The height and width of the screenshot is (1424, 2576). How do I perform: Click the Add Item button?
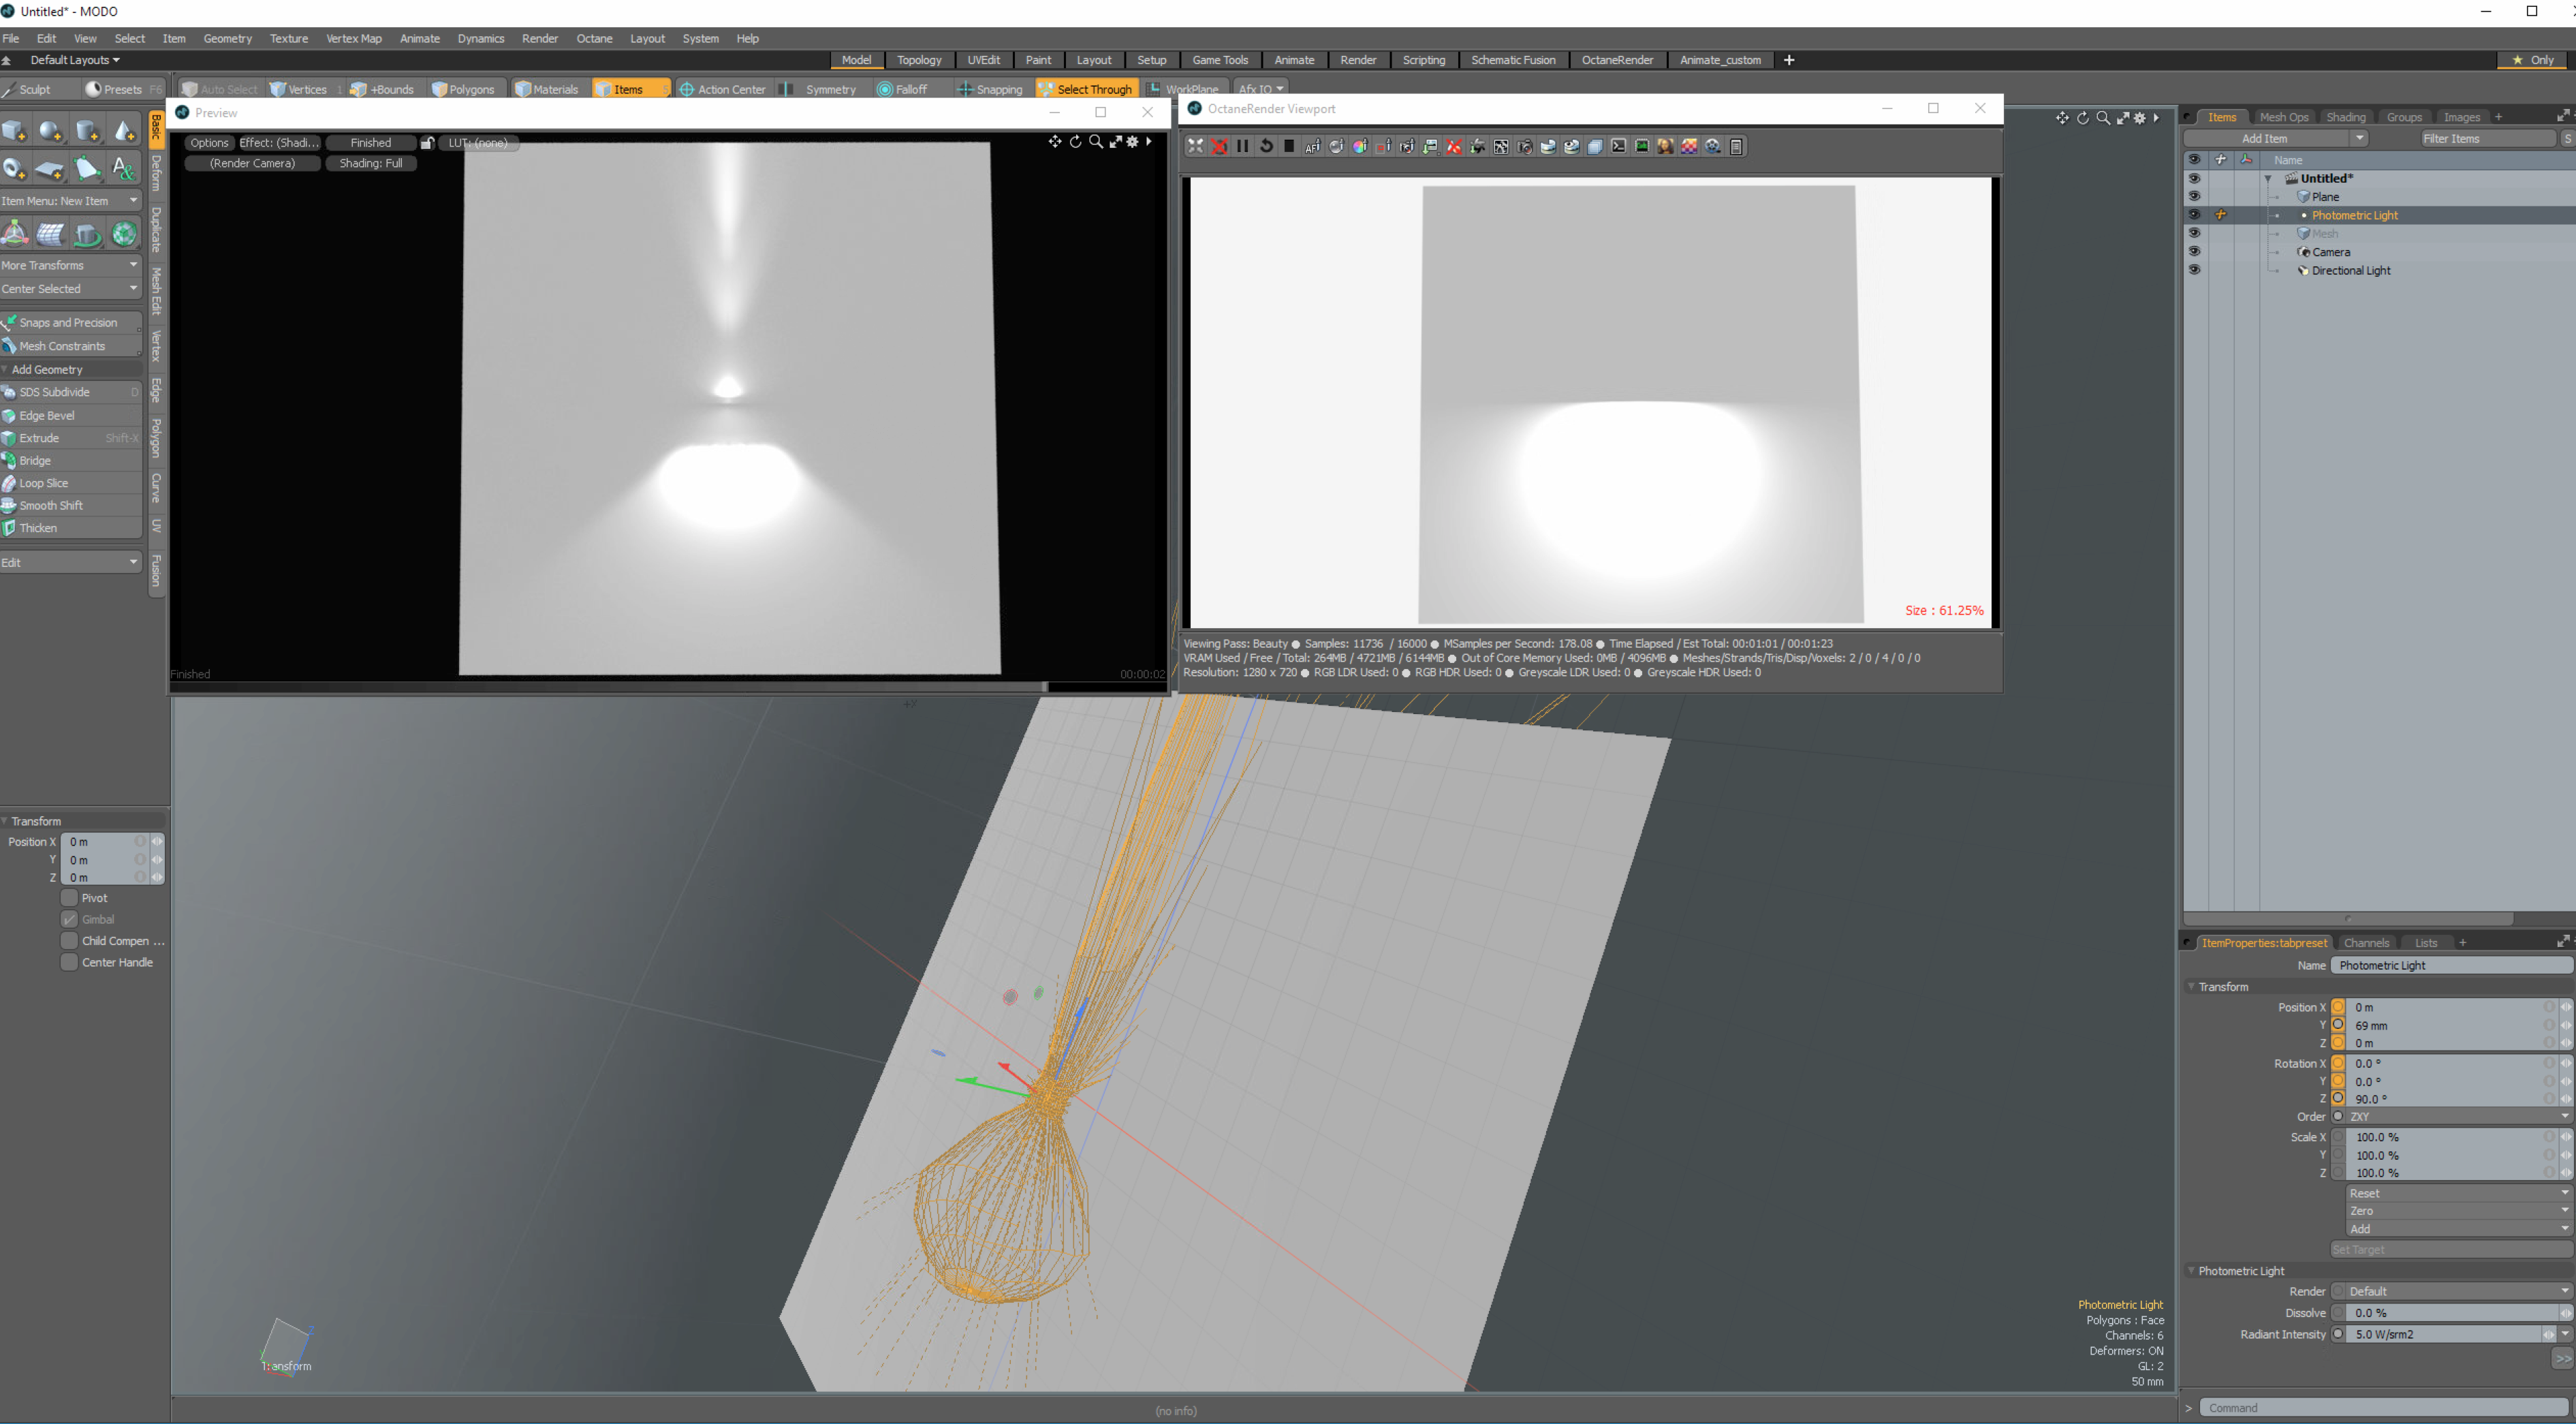pyautogui.click(x=2264, y=139)
